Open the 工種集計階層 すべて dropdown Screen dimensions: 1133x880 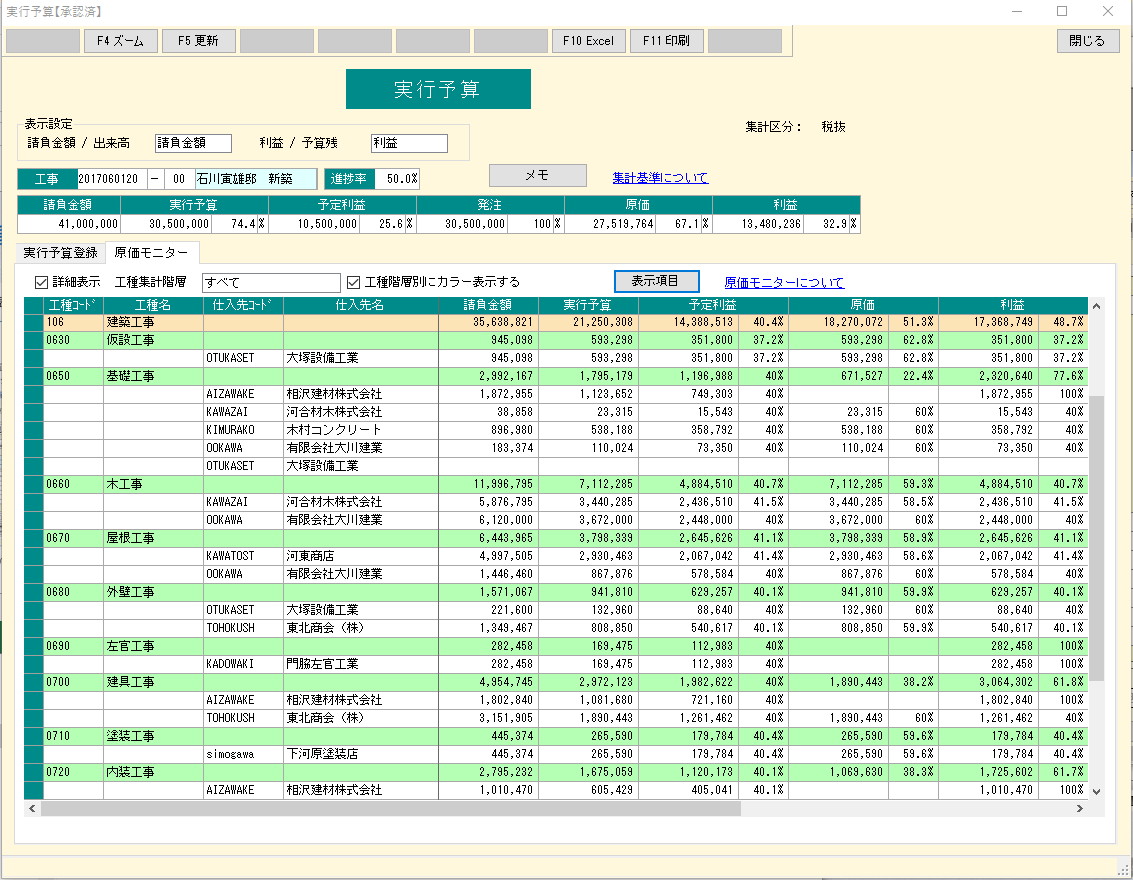coord(271,282)
